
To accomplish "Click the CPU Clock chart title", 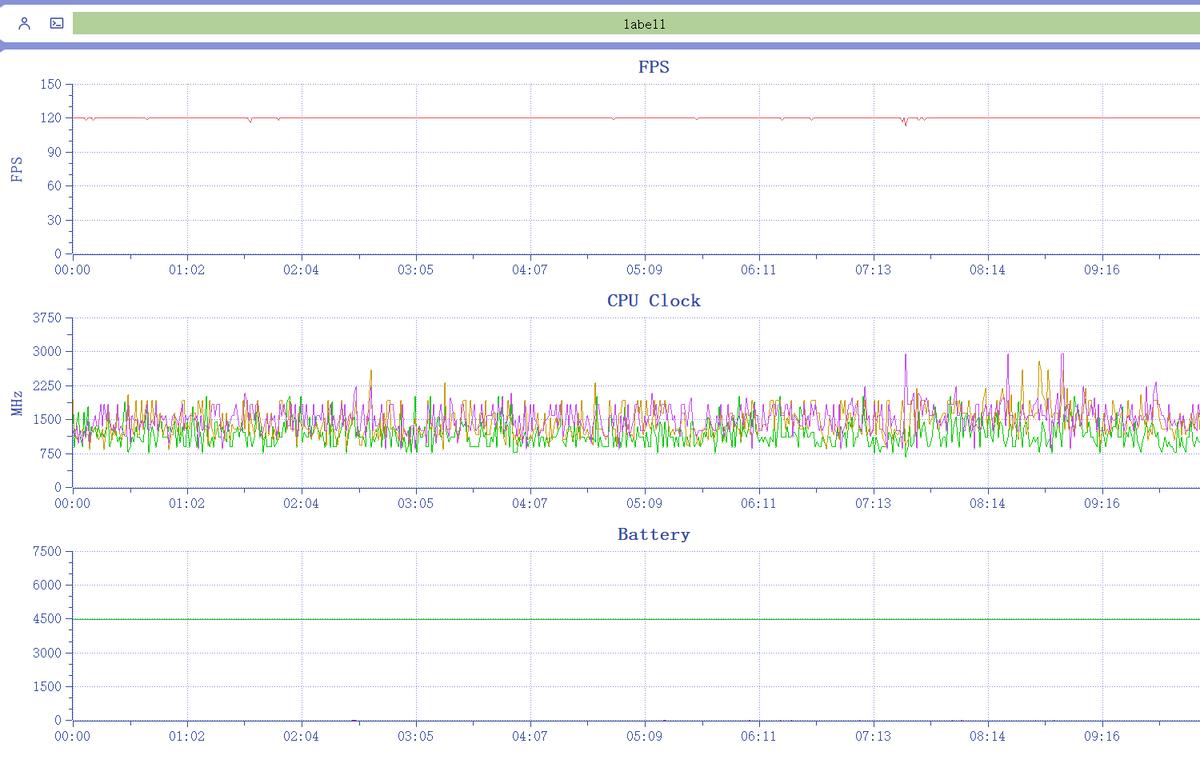I will tap(653, 300).
